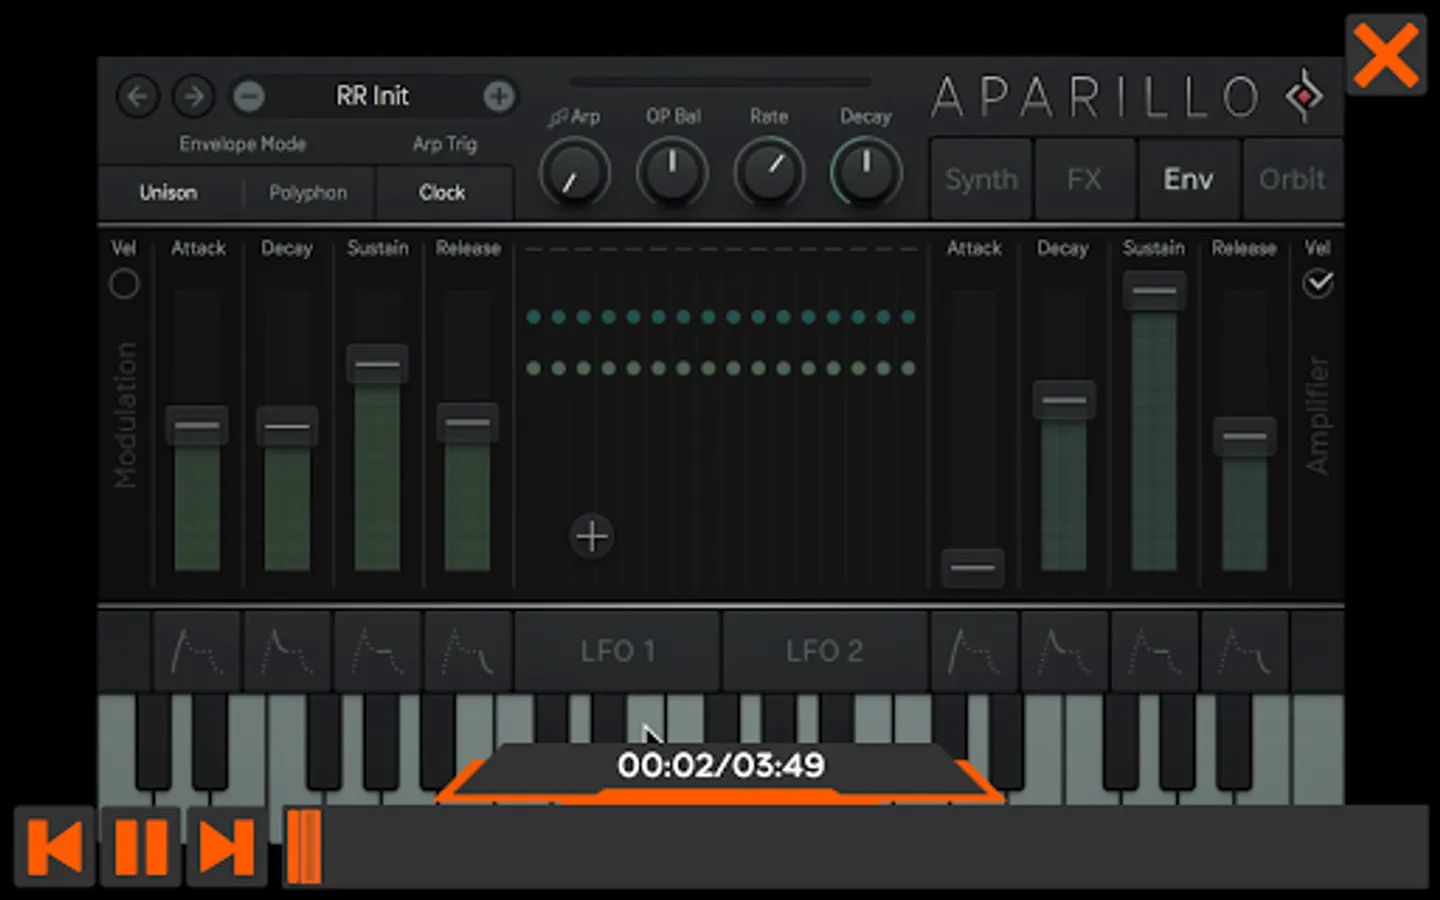1440x900 pixels.
Task: Click the Amplifier Sustain slider handle
Action: [x=1154, y=291]
